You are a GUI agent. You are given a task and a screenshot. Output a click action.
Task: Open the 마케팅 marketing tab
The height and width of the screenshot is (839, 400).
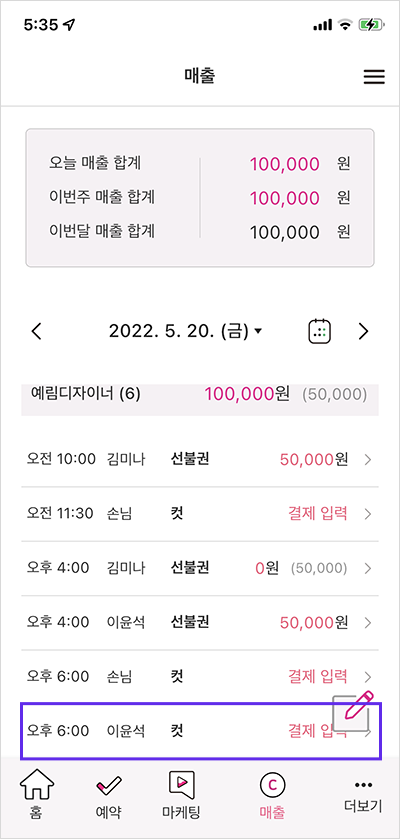coord(181,794)
